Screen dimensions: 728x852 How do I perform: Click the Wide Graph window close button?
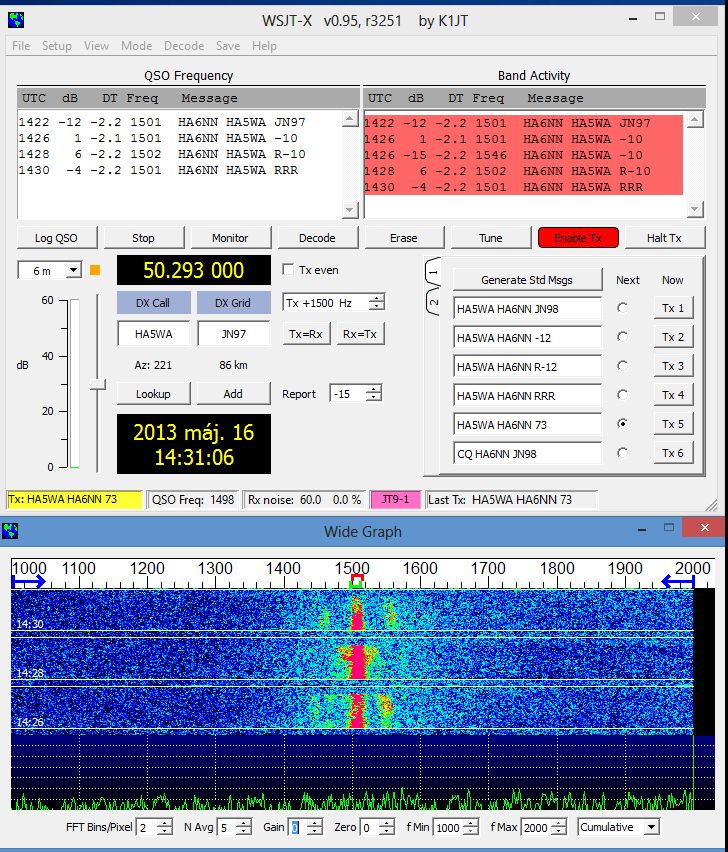704,528
